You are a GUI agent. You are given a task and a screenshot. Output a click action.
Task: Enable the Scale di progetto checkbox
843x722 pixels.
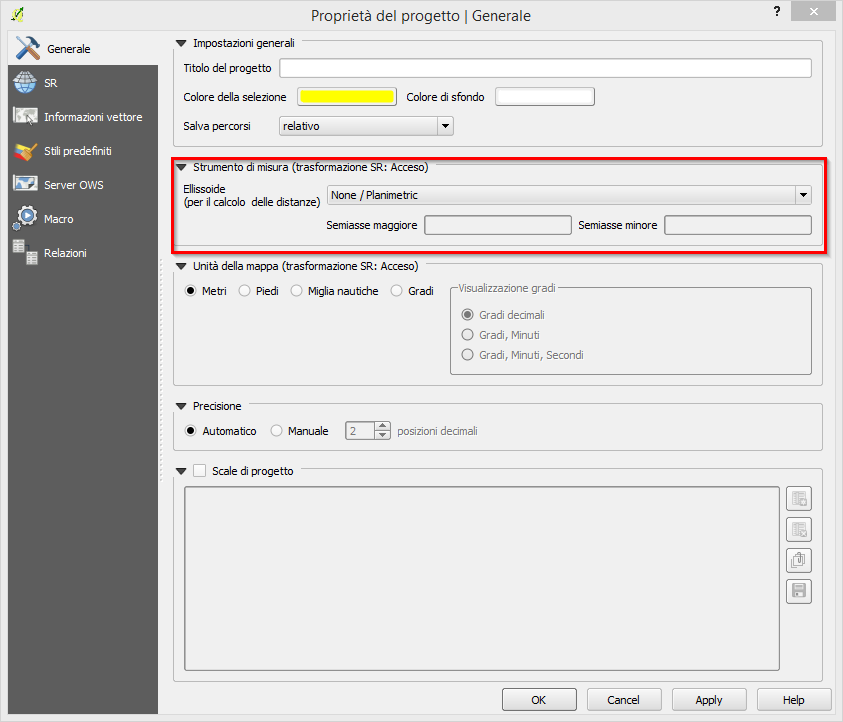pyautogui.click(x=199, y=471)
